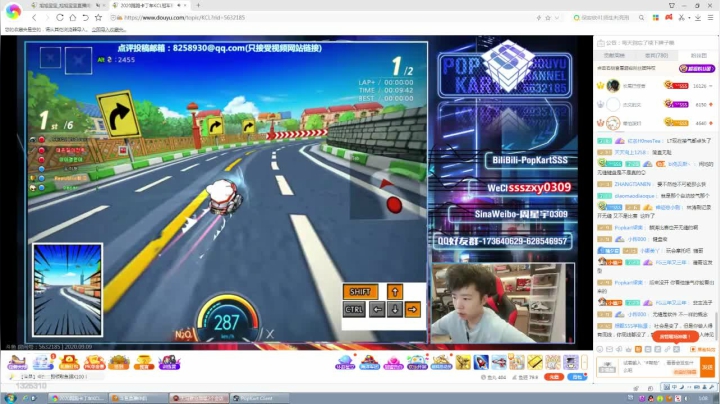
Task: Open the Windows Start button
Action: point(10,398)
